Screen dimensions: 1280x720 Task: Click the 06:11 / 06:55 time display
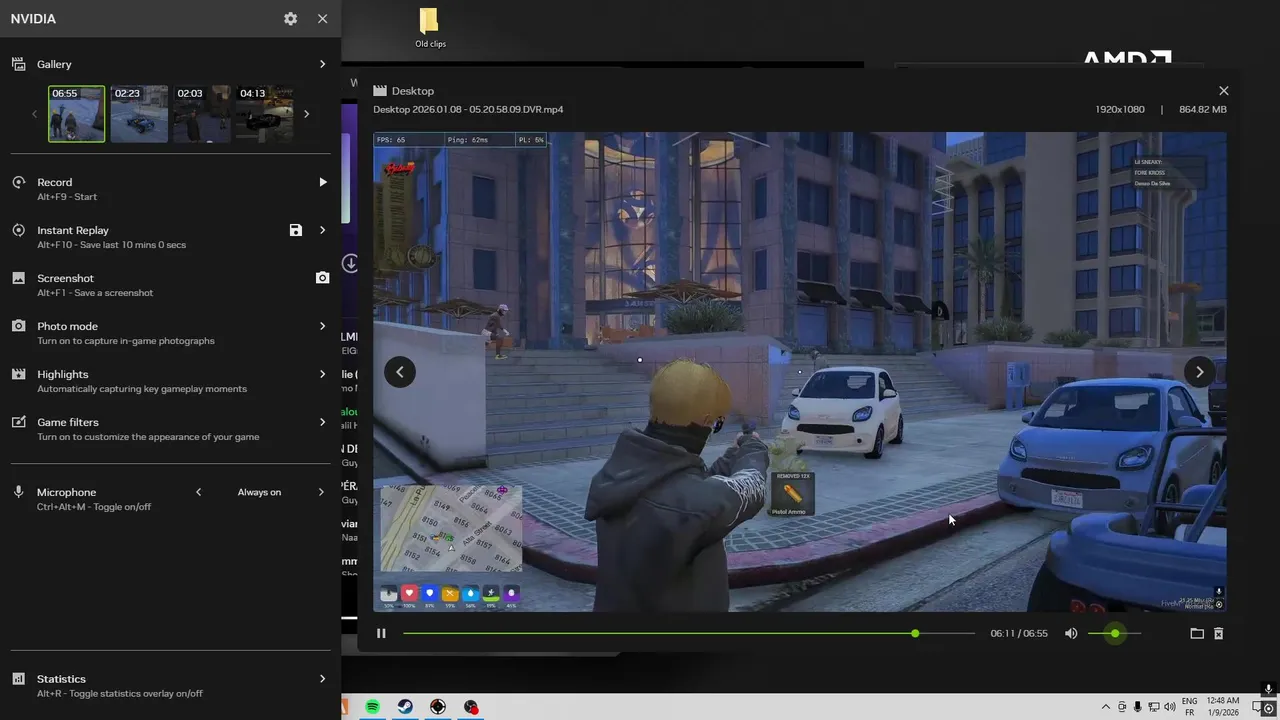[x=1019, y=634]
